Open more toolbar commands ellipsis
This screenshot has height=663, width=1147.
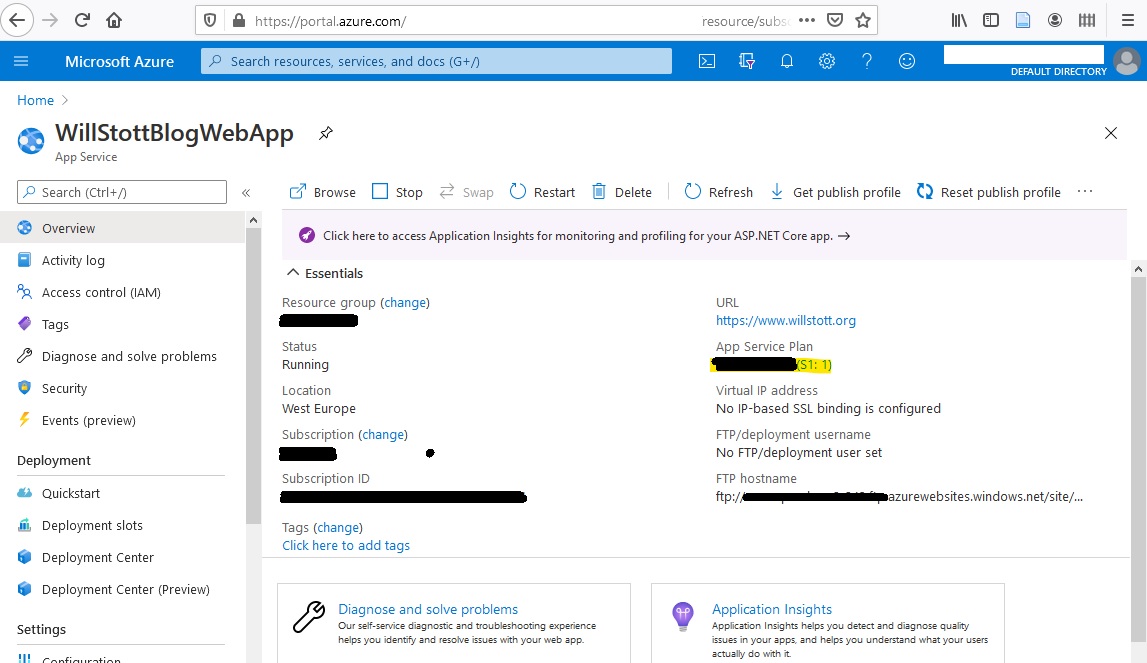[x=1085, y=191]
